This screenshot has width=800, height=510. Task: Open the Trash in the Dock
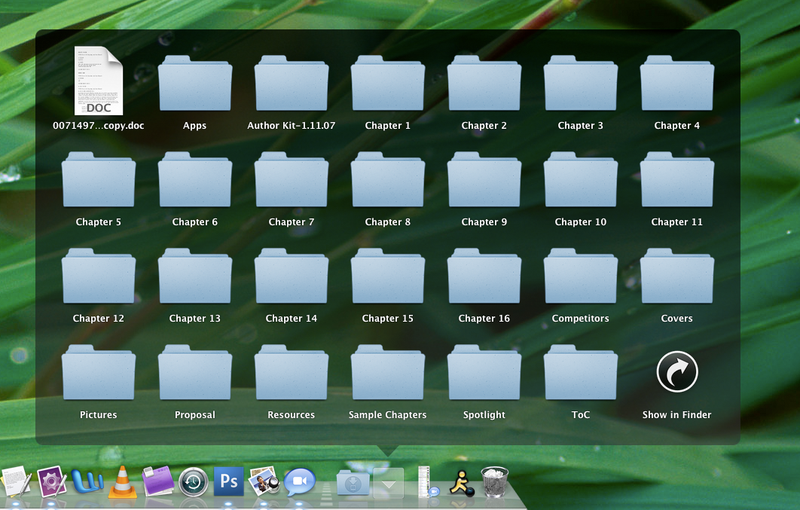pyautogui.click(x=495, y=482)
